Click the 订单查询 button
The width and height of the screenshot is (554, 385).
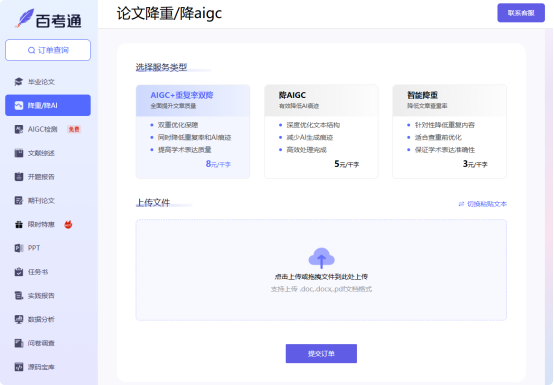48,50
